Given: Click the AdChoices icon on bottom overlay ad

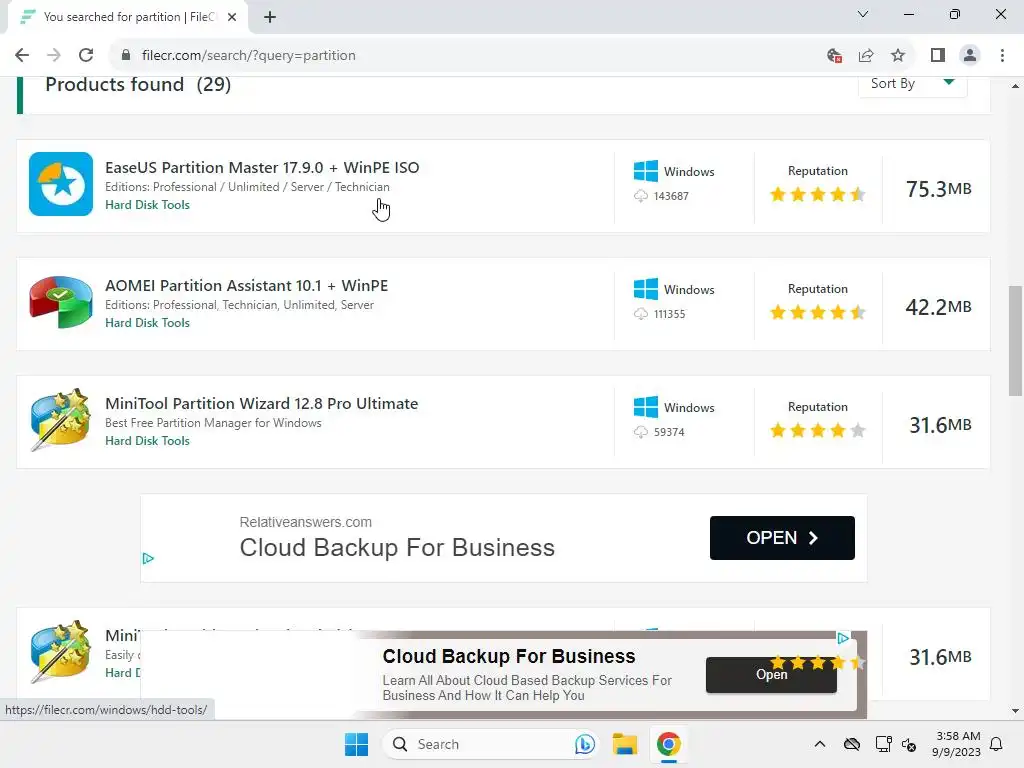Looking at the screenshot, I should [x=843, y=638].
